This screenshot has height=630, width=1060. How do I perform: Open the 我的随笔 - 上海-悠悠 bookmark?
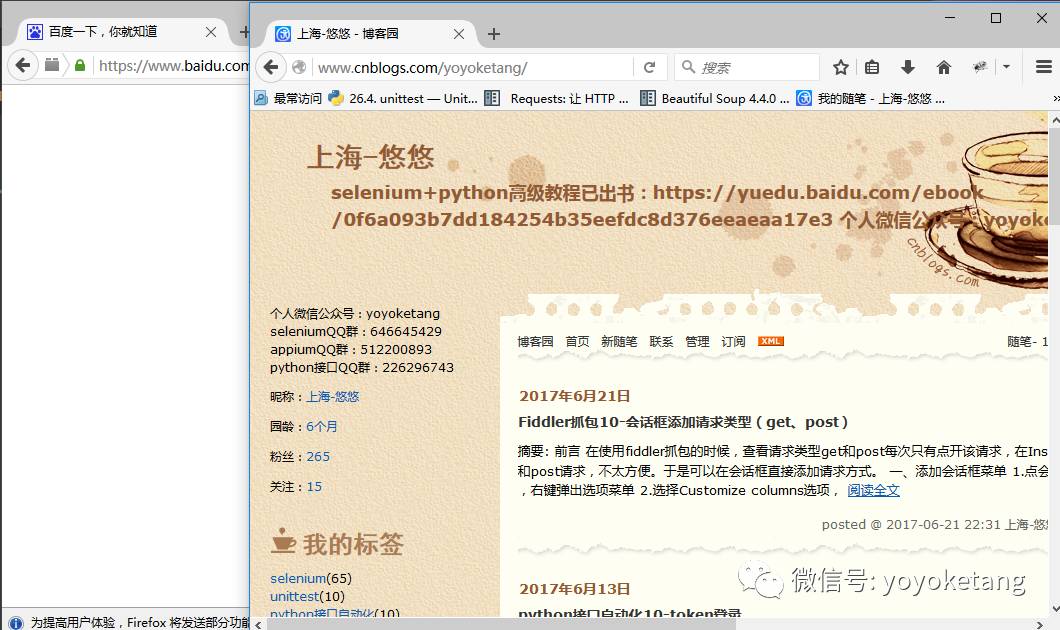[x=871, y=99]
